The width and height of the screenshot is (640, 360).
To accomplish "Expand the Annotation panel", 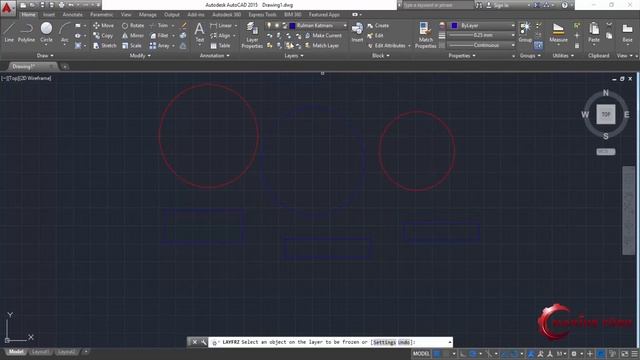I will pyautogui.click(x=215, y=56).
